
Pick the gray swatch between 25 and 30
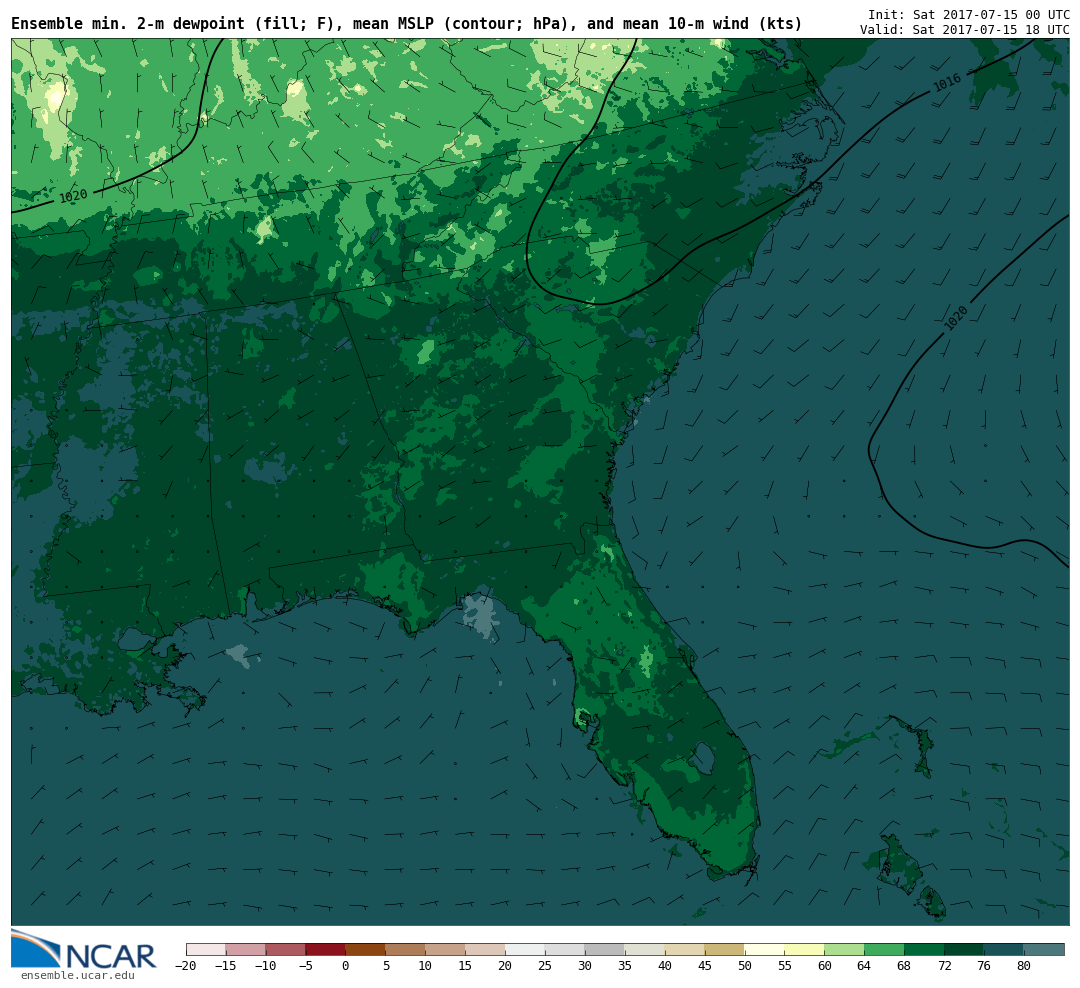565,949
